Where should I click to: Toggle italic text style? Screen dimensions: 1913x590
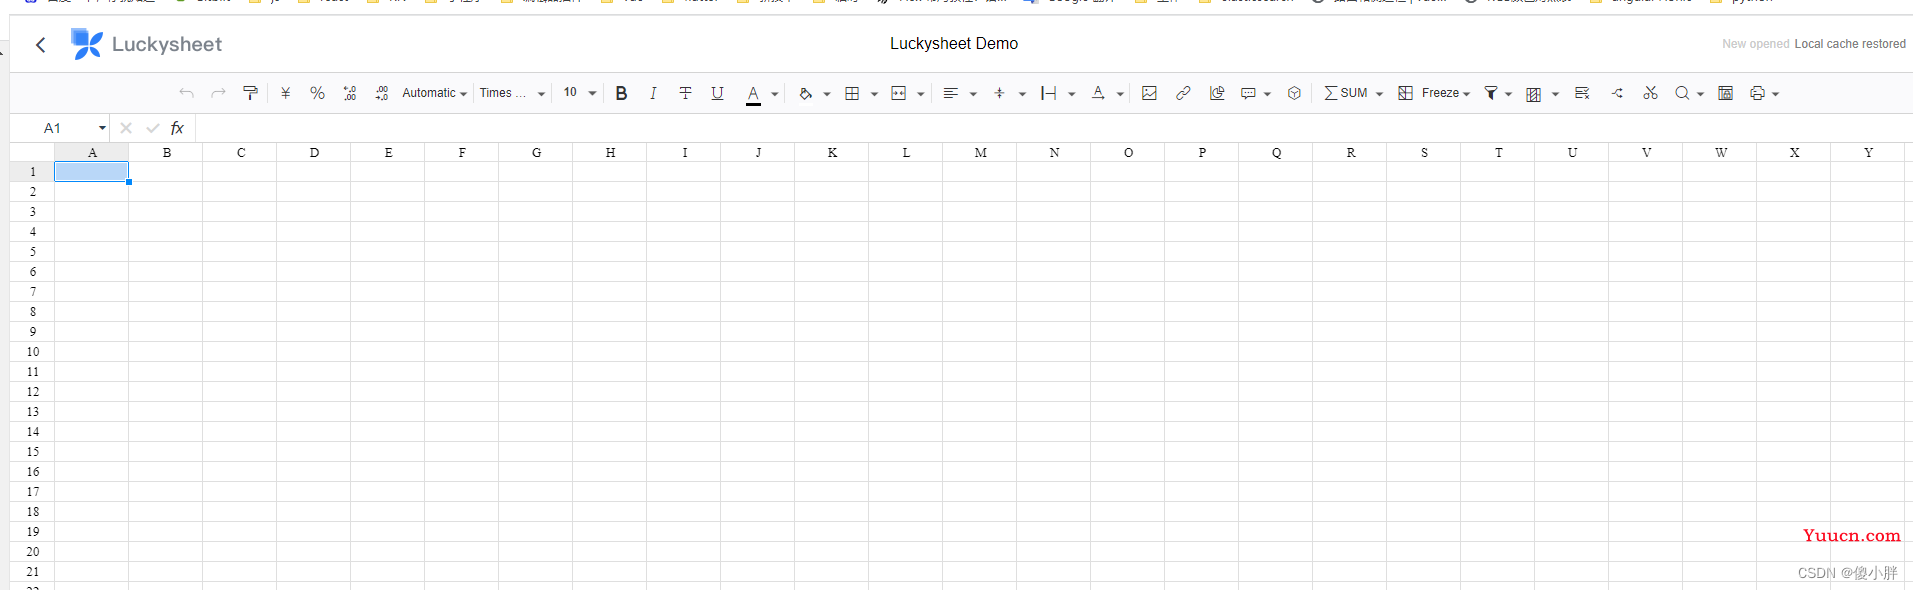pos(653,93)
